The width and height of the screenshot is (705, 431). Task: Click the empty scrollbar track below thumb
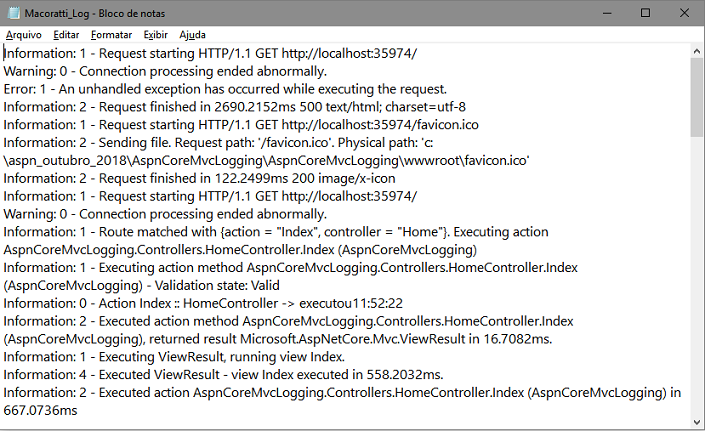[697, 276]
